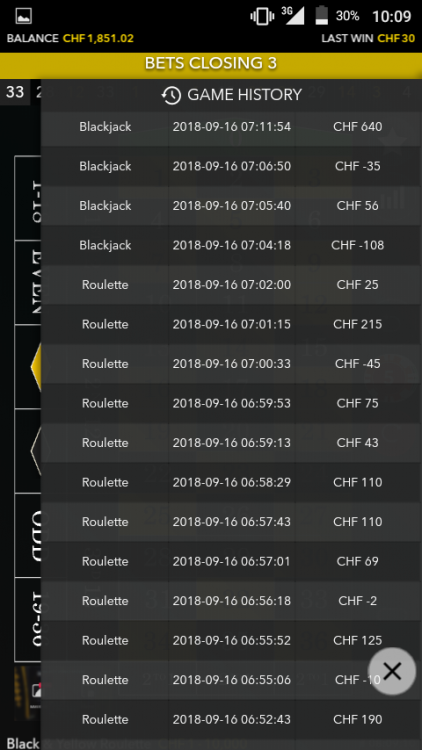Tap the Last Win CHF 30 label

(368, 39)
